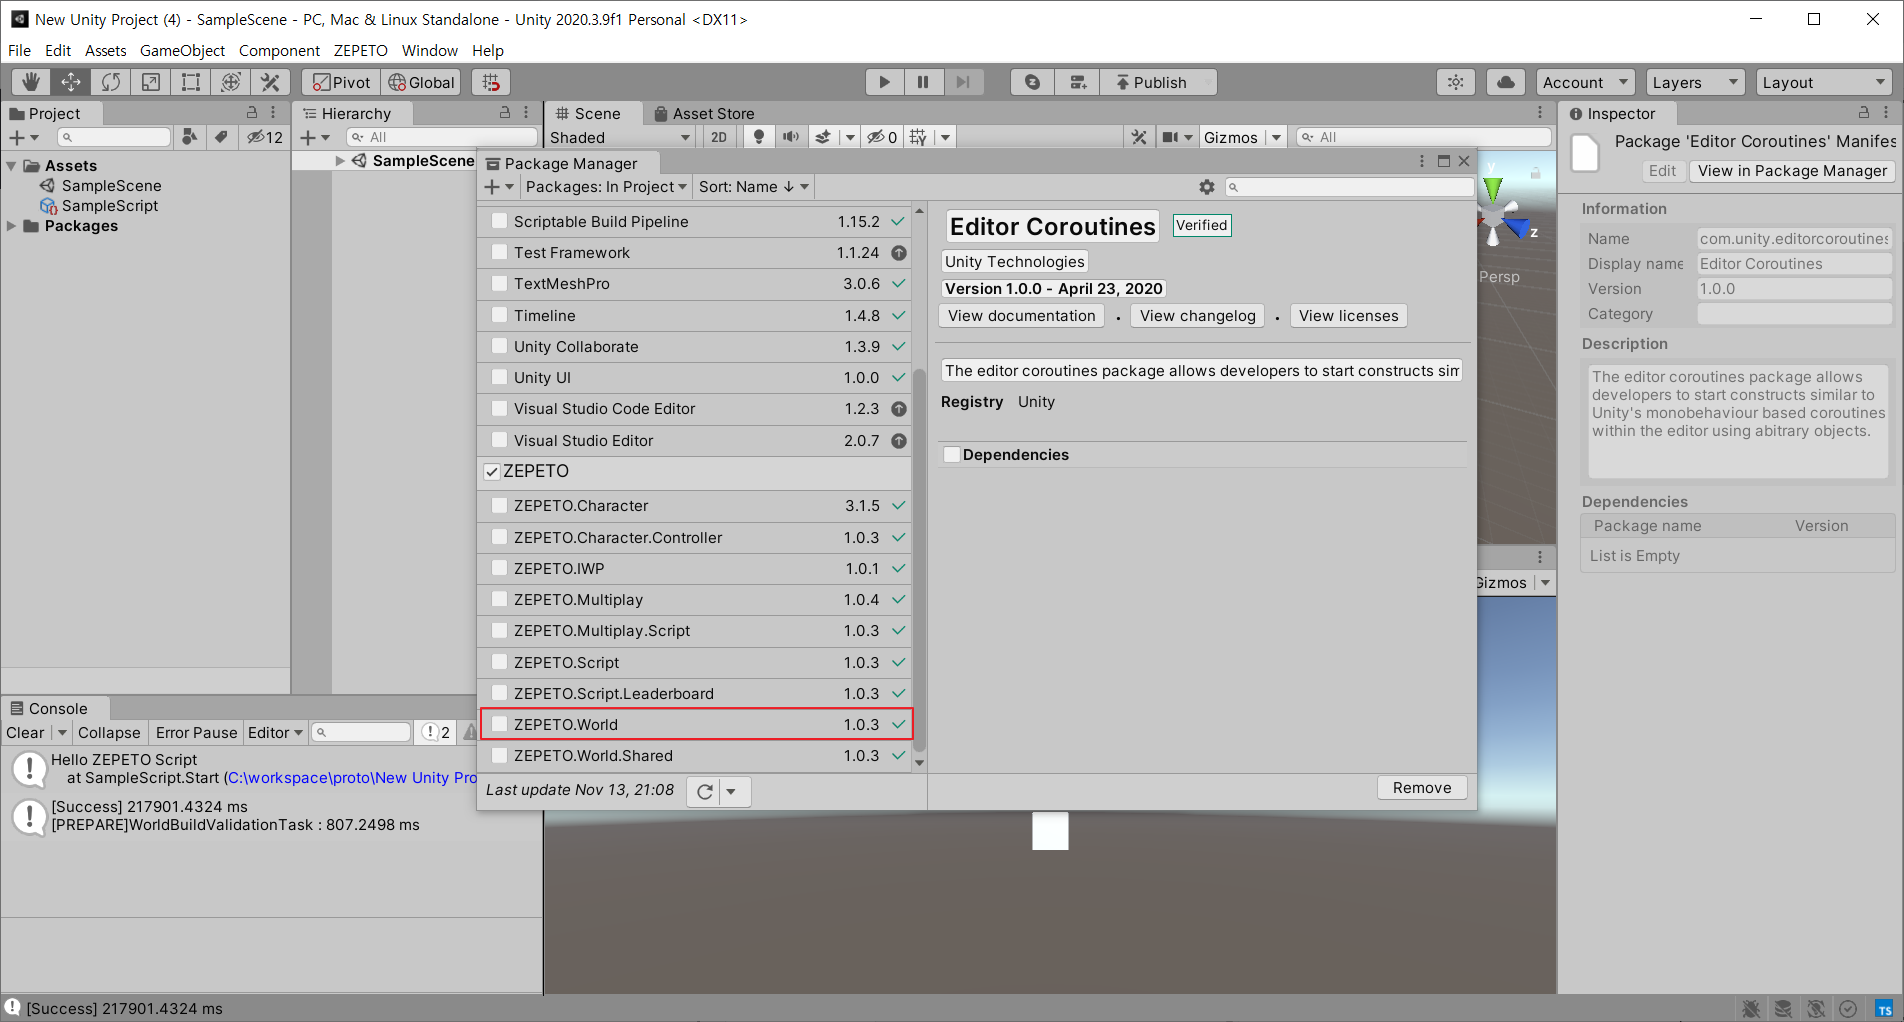Open Package Manager settings gear
This screenshot has width=1904, height=1022.
(1207, 187)
